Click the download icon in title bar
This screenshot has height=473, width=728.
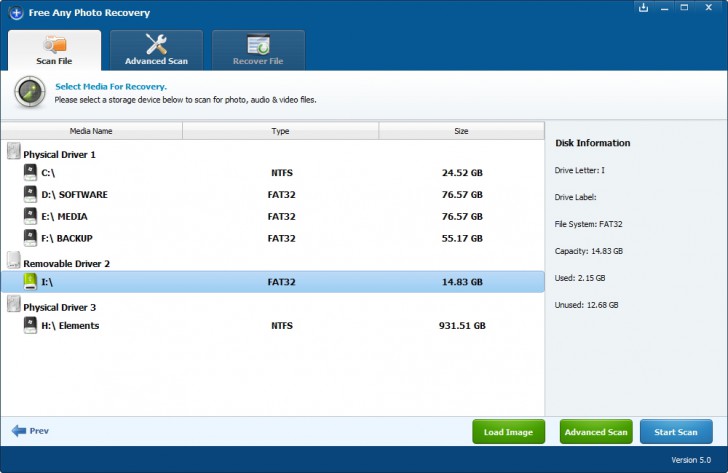[643, 7]
